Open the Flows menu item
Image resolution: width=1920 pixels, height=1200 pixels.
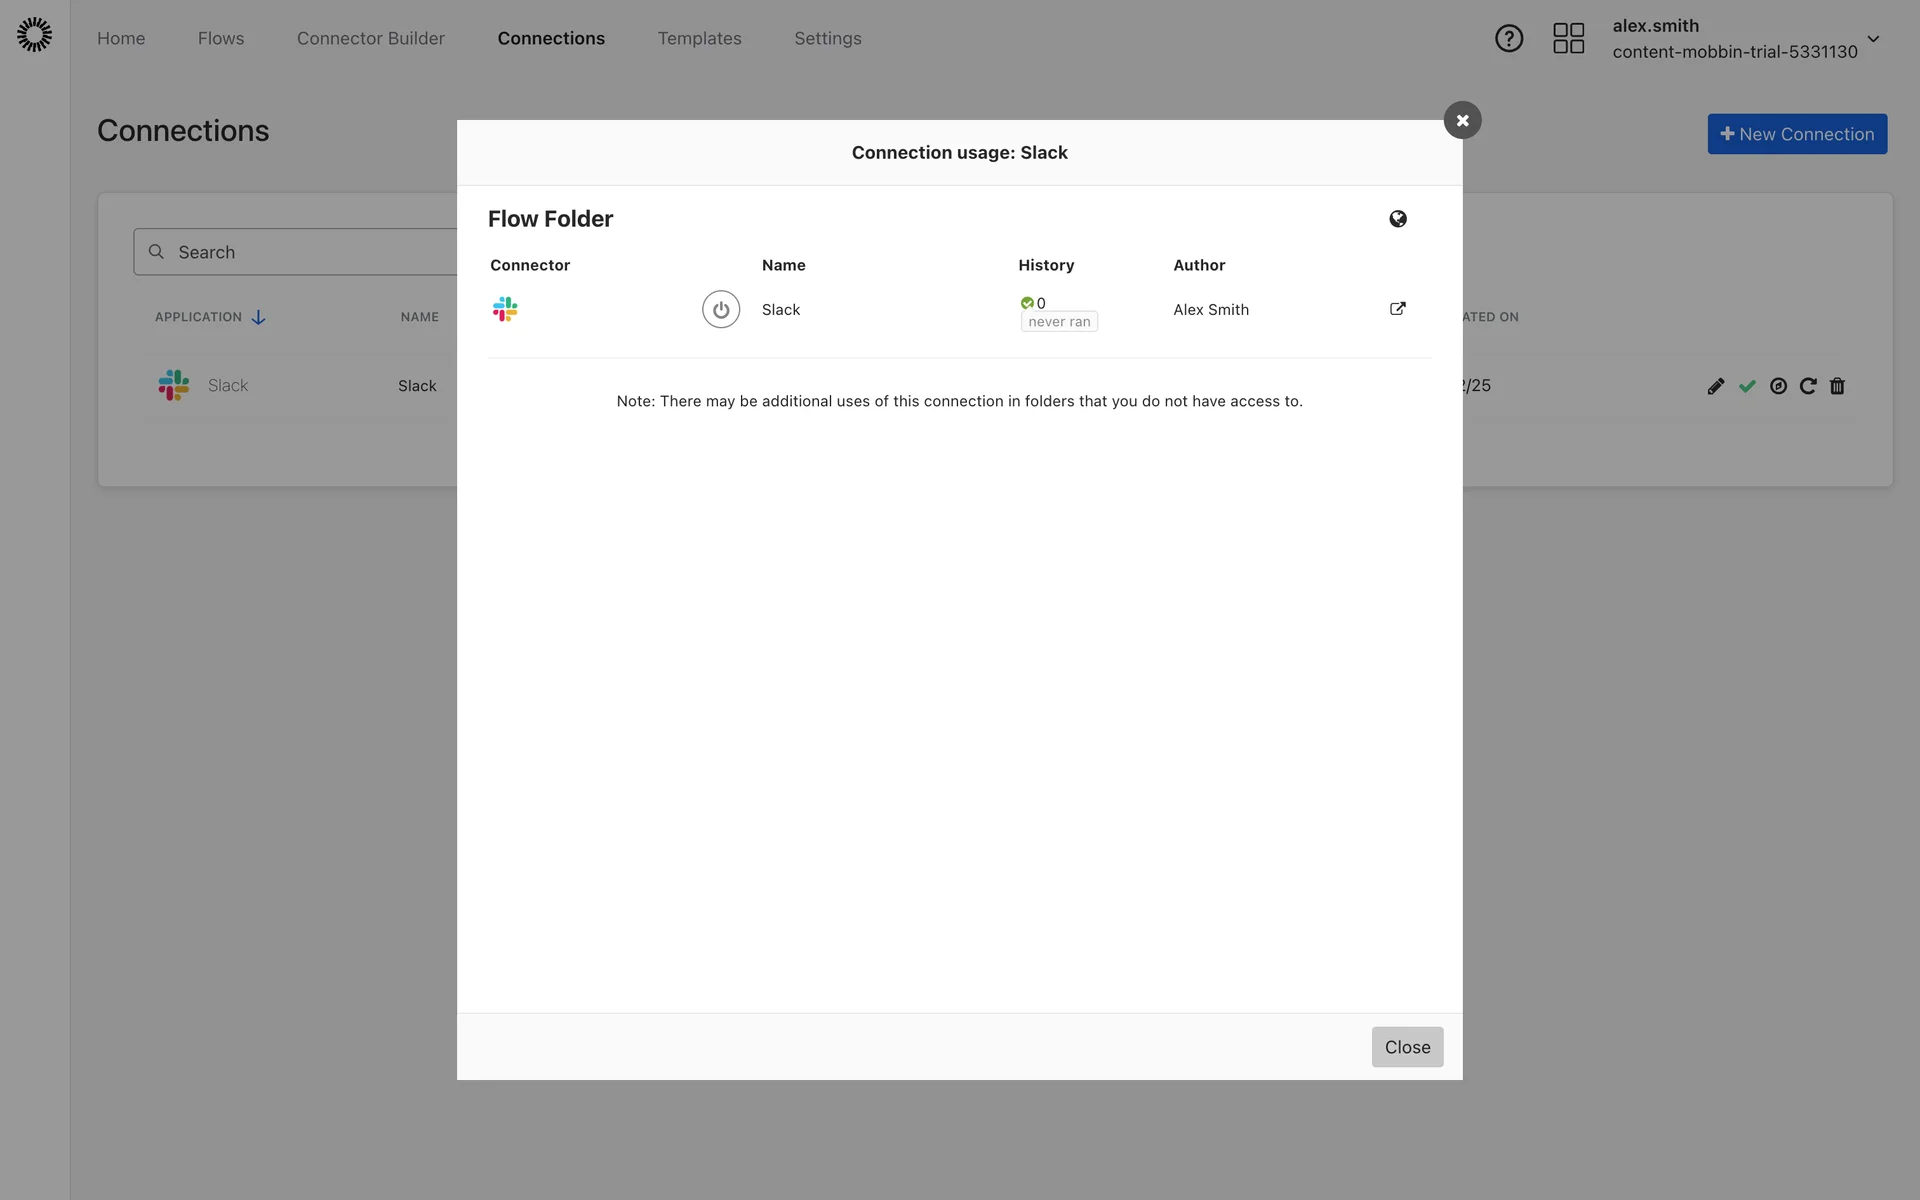pos(220,39)
